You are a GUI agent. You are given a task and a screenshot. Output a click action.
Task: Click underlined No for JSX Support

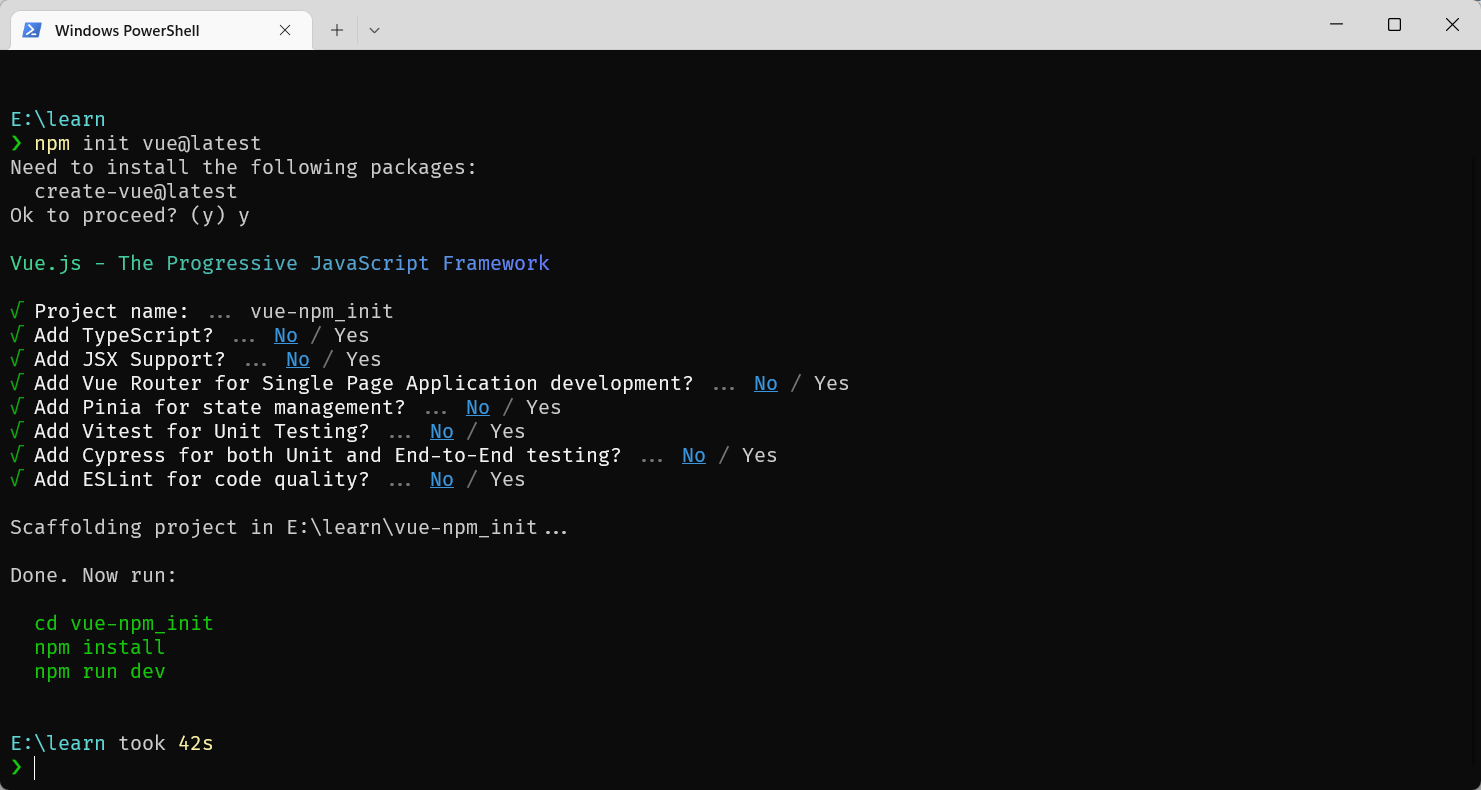[x=298, y=359]
